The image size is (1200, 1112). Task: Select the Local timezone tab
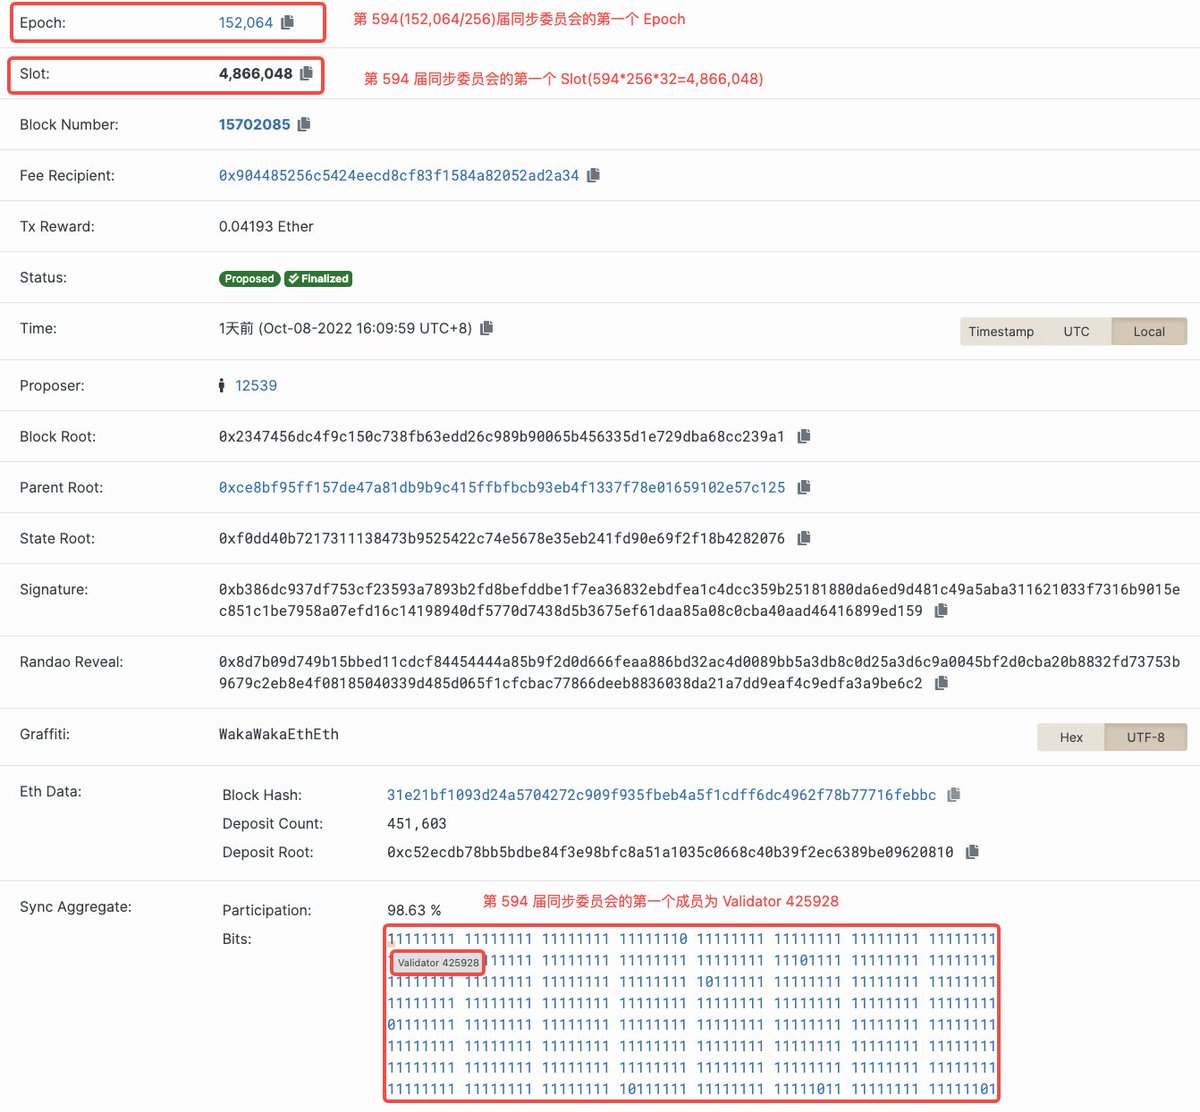(x=1148, y=331)
